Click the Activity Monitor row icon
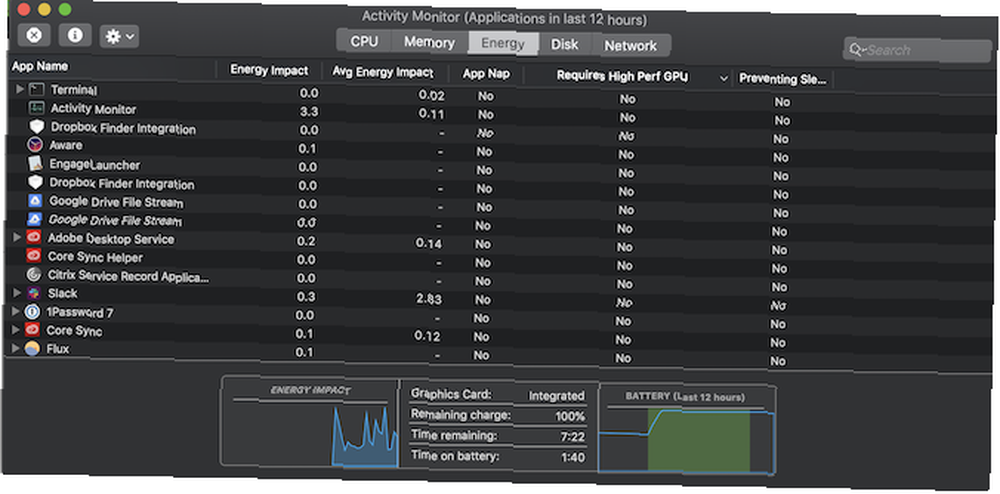The width and height of the screenshot is (1000, 494). [x=36, y=108]
